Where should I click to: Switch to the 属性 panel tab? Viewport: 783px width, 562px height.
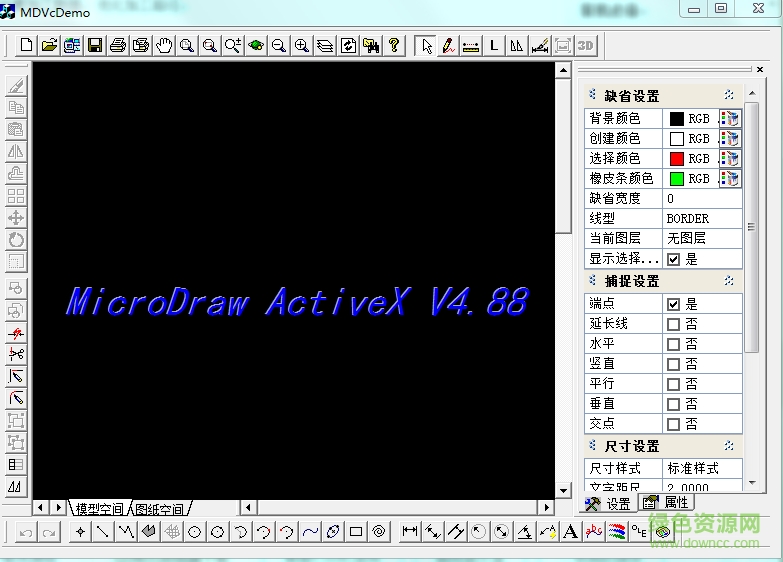tap(666, 502)
